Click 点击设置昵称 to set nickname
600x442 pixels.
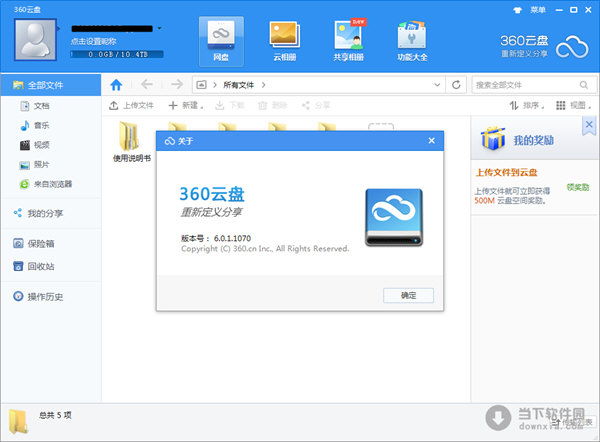(x=93, y=41)
